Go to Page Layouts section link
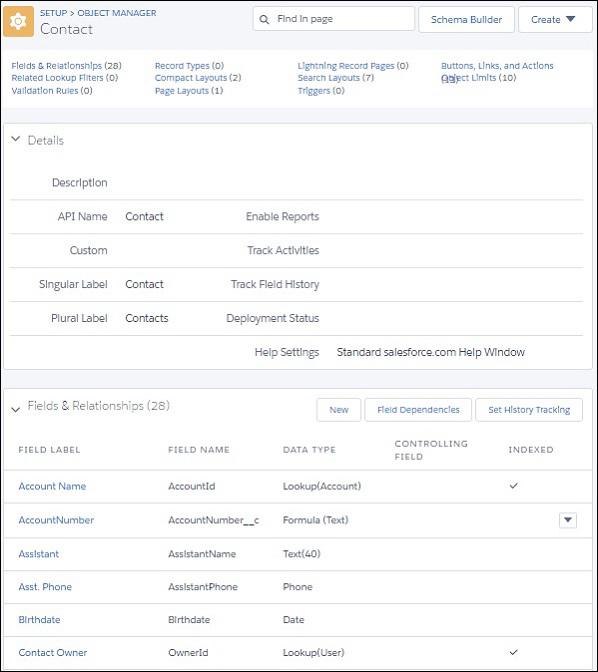The height and width of the screenshot is (672, 598). point(189,90)
